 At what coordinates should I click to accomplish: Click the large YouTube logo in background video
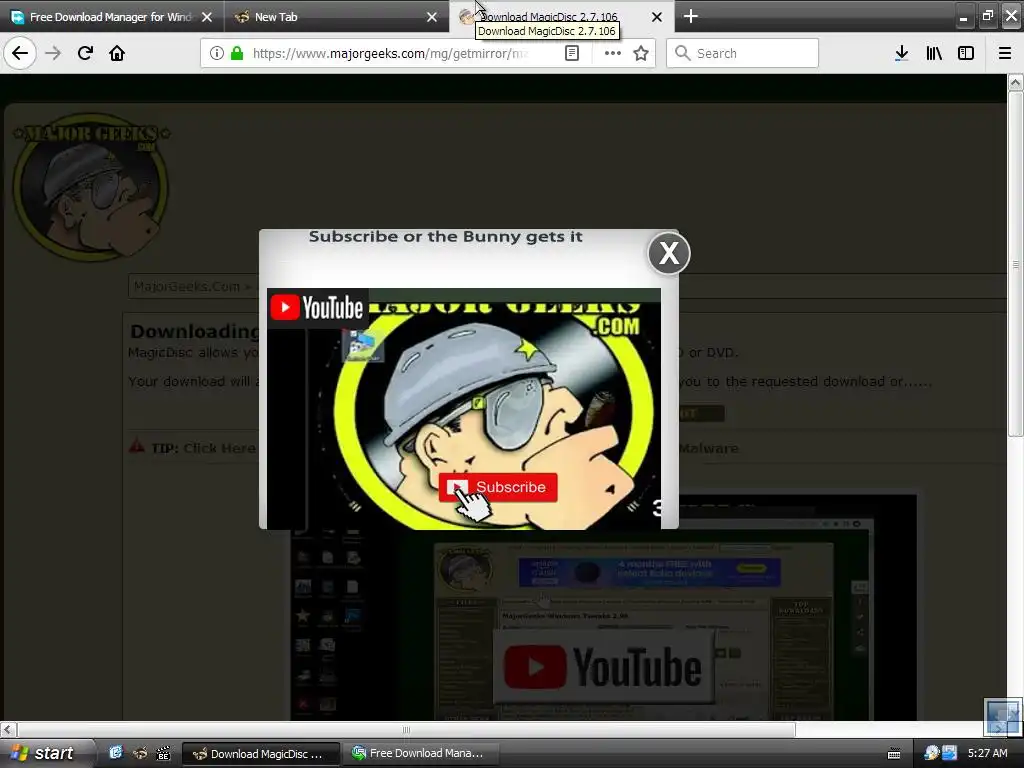tap(603, 667)
